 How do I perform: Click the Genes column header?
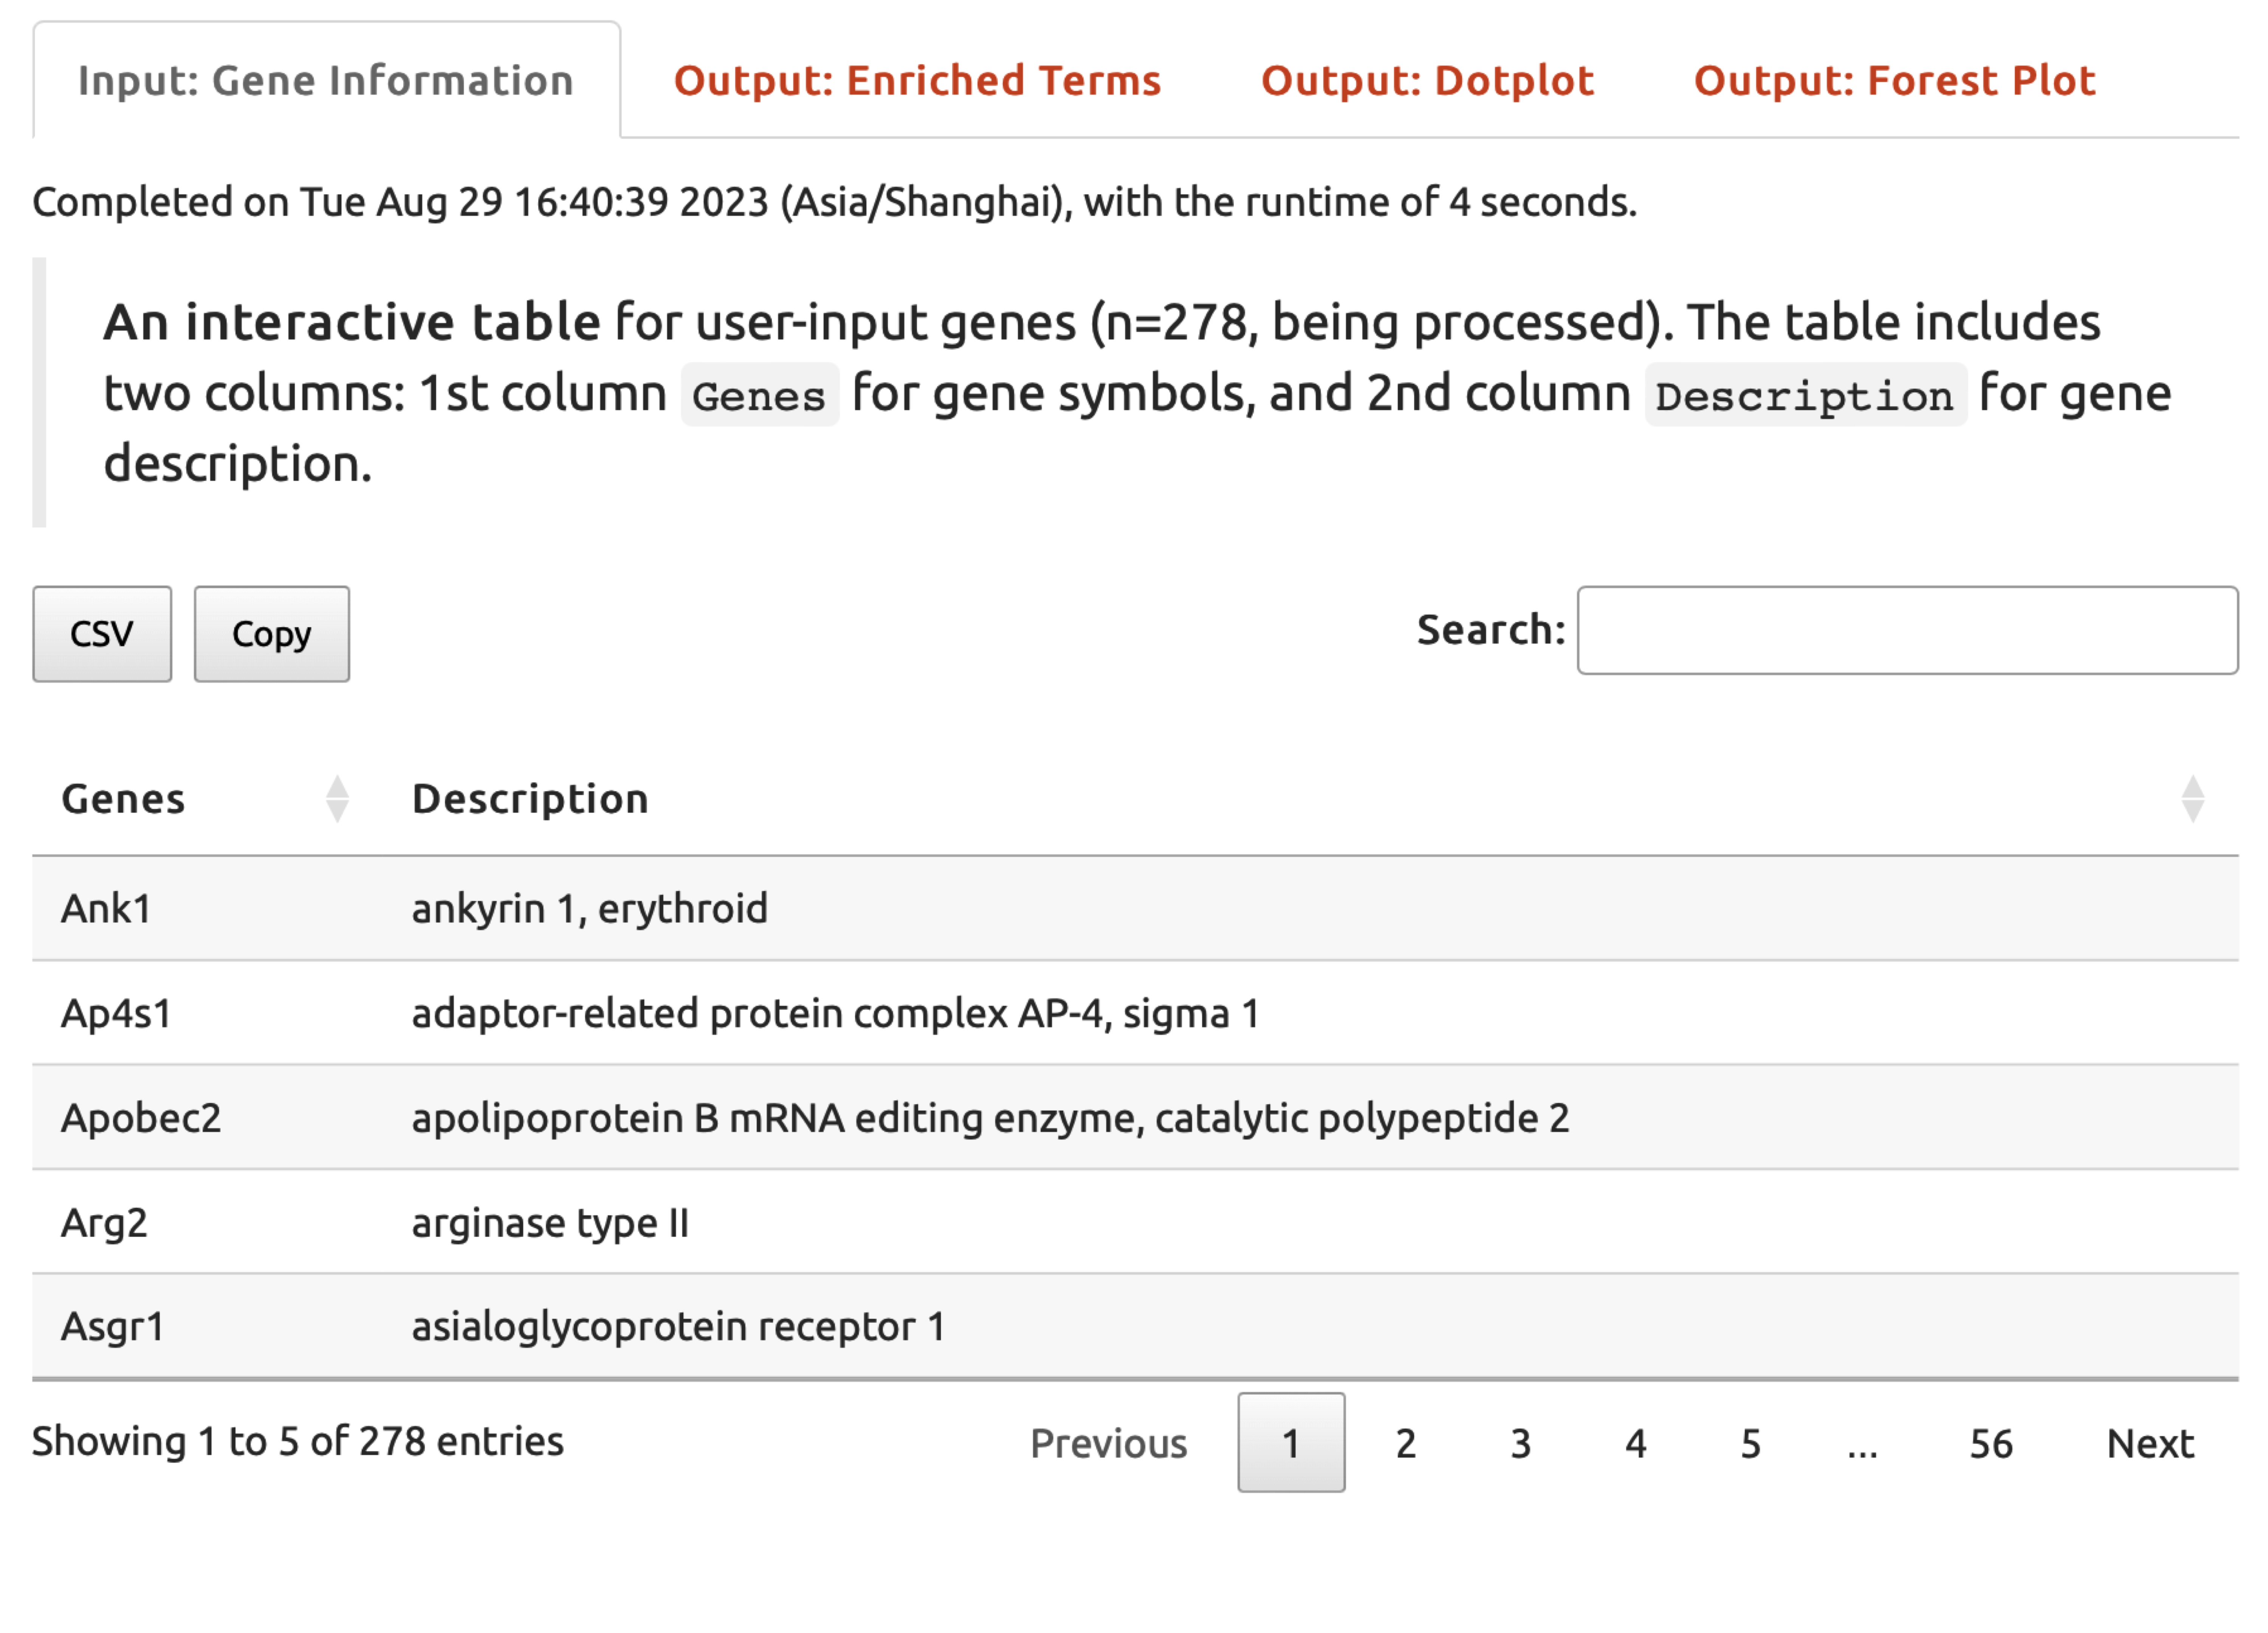click(x=123, y=799)
